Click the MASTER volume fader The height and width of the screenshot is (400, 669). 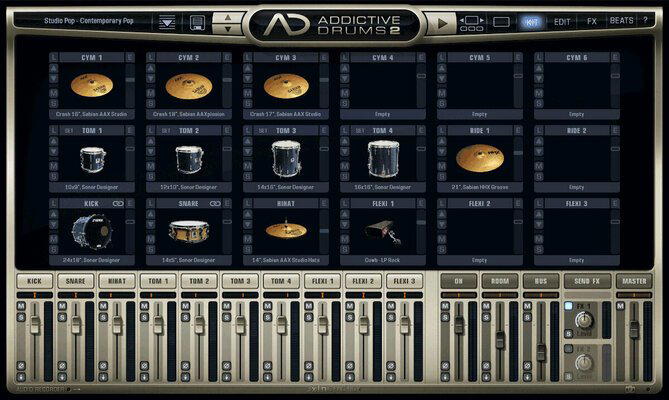(634, 328)
